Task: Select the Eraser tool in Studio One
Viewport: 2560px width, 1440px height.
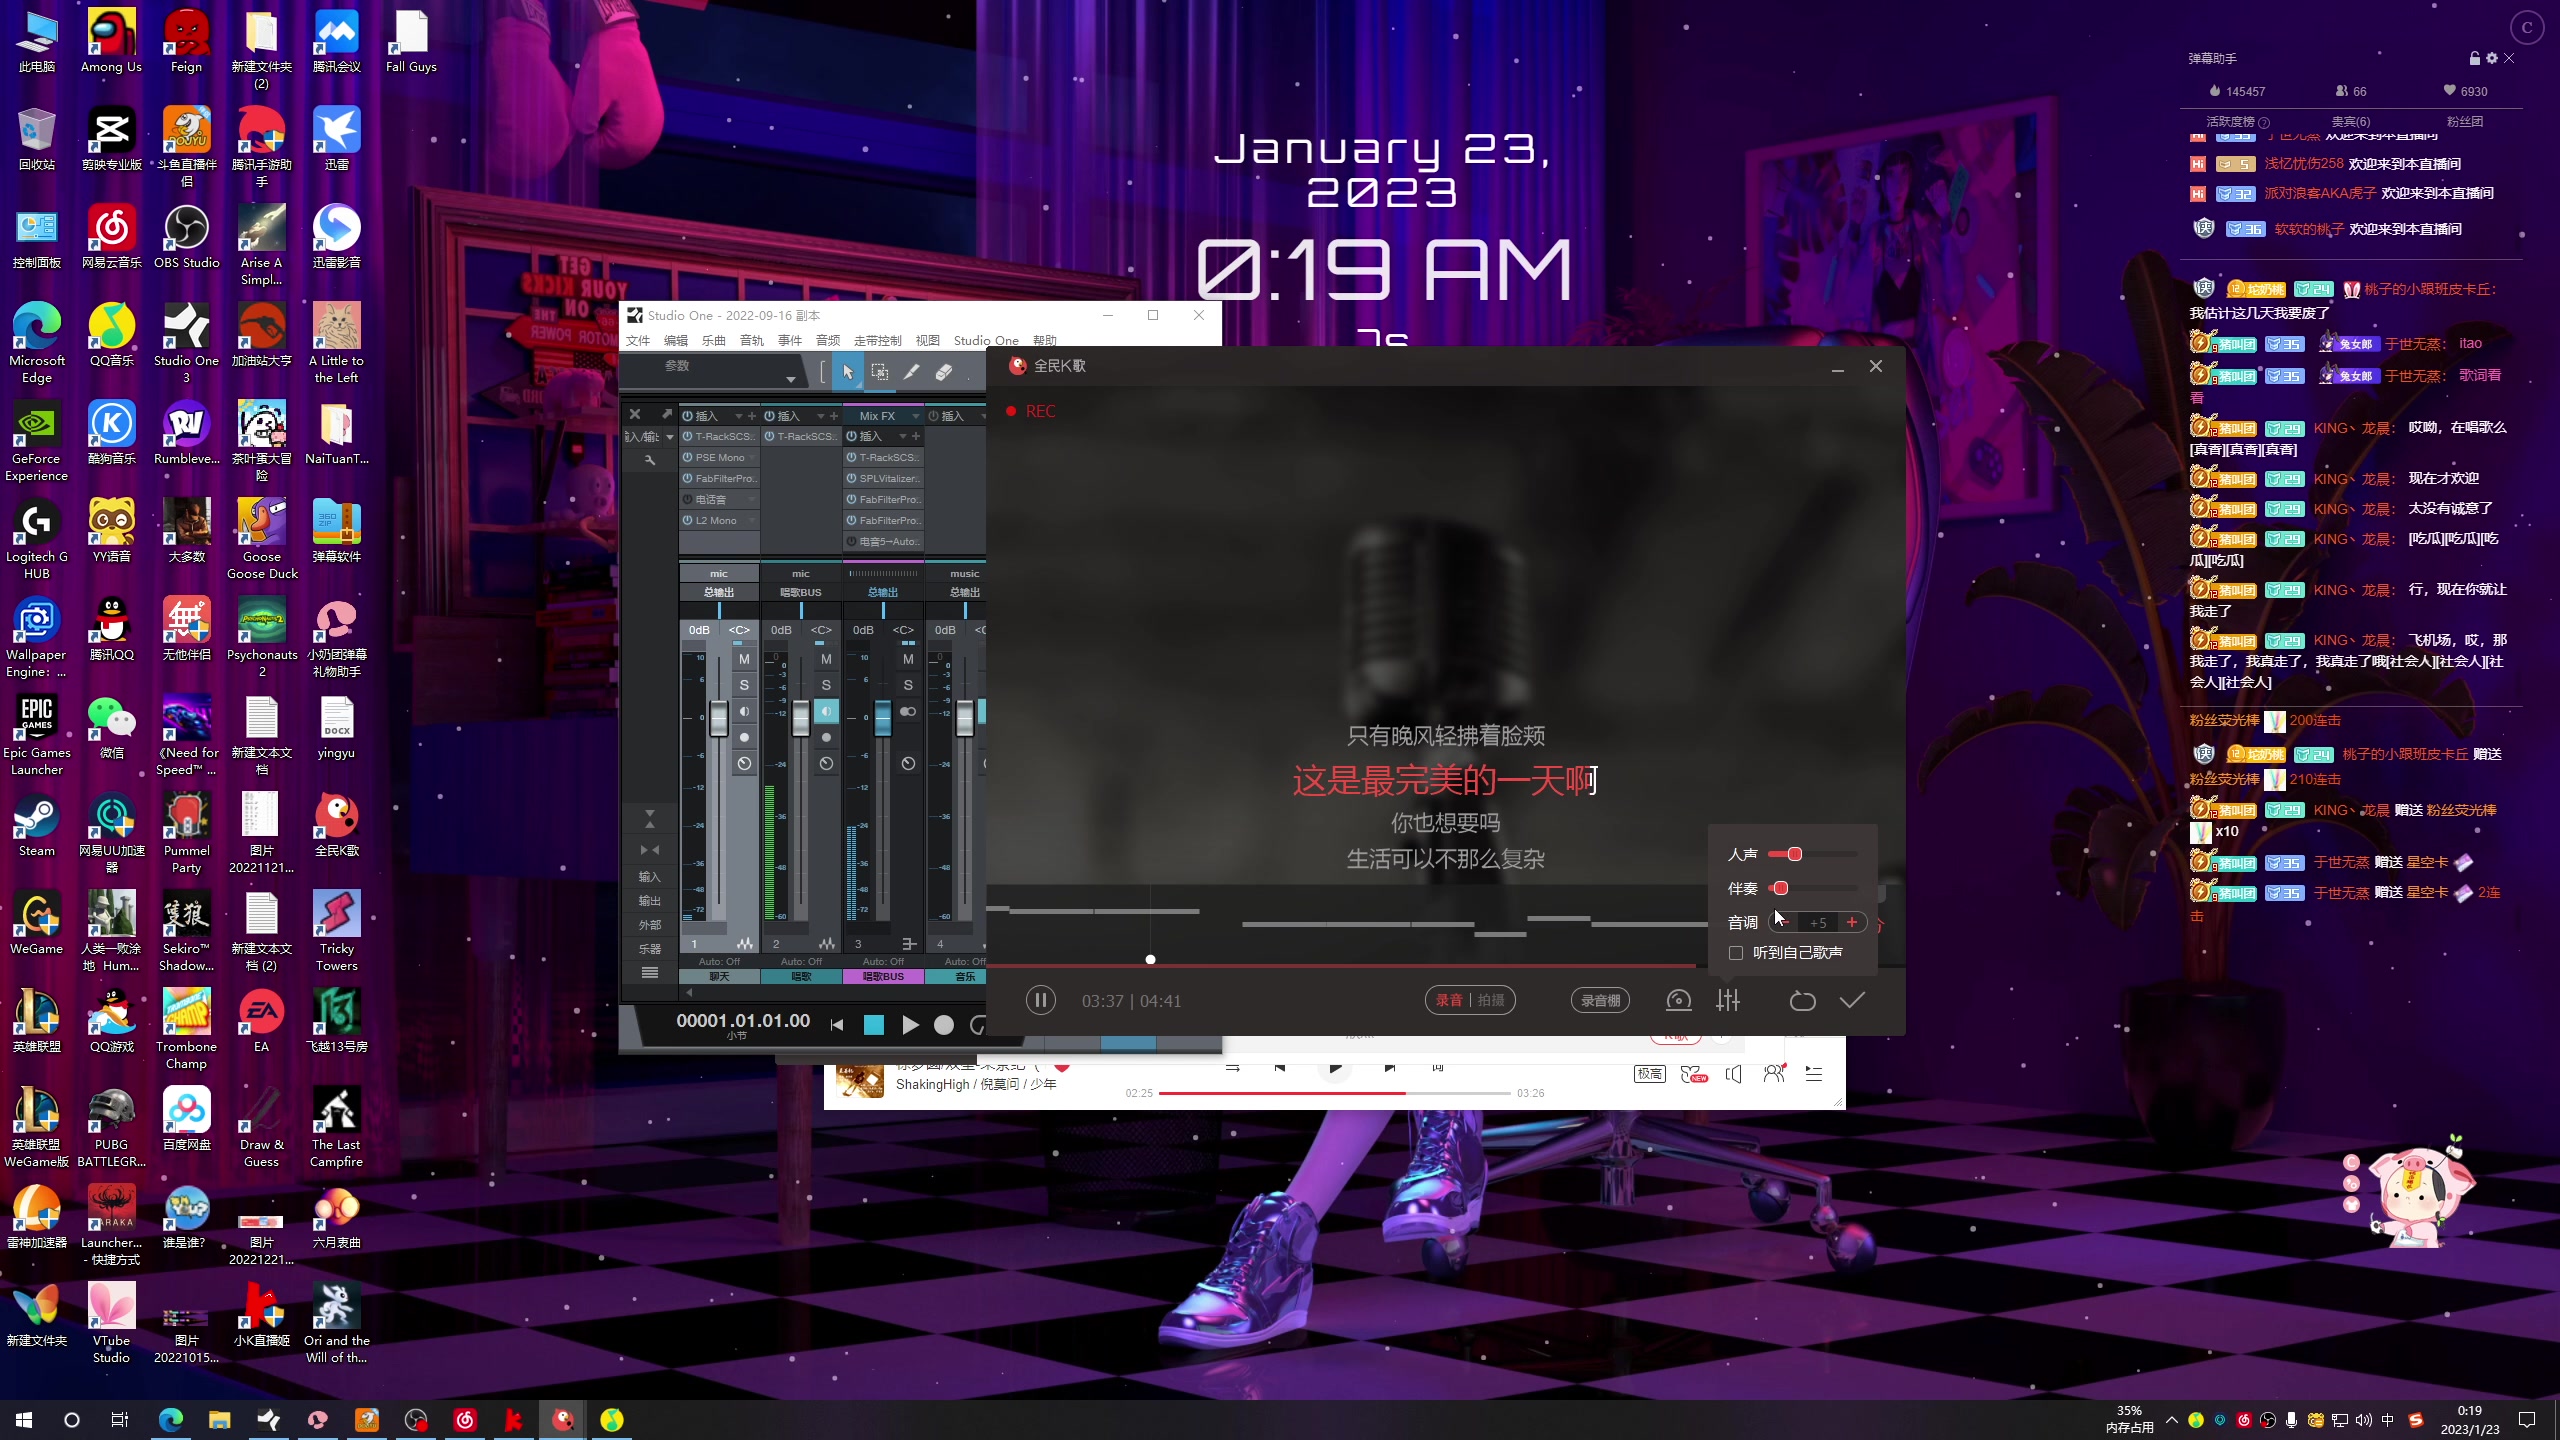Action: [943, 372]
